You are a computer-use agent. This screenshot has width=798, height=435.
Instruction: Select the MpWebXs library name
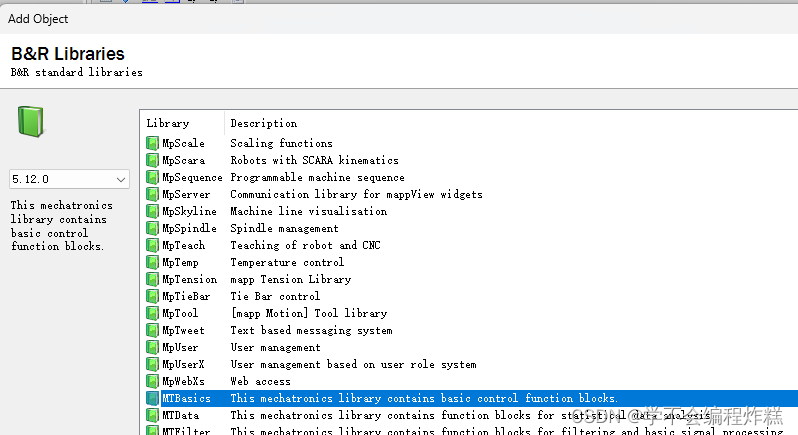point(183,381)
